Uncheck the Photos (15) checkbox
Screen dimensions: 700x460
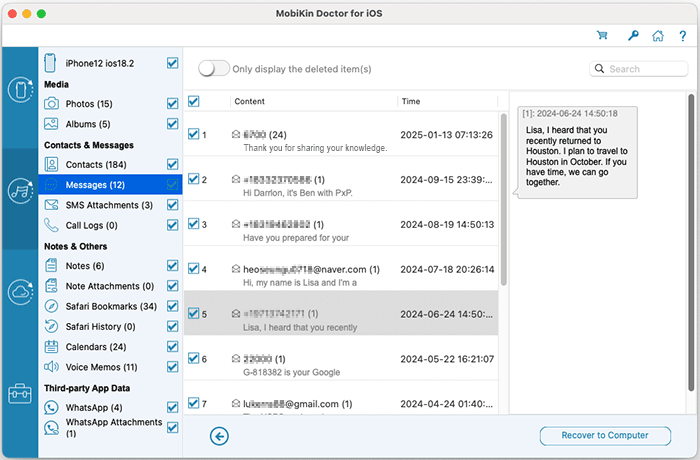(172, 104)
